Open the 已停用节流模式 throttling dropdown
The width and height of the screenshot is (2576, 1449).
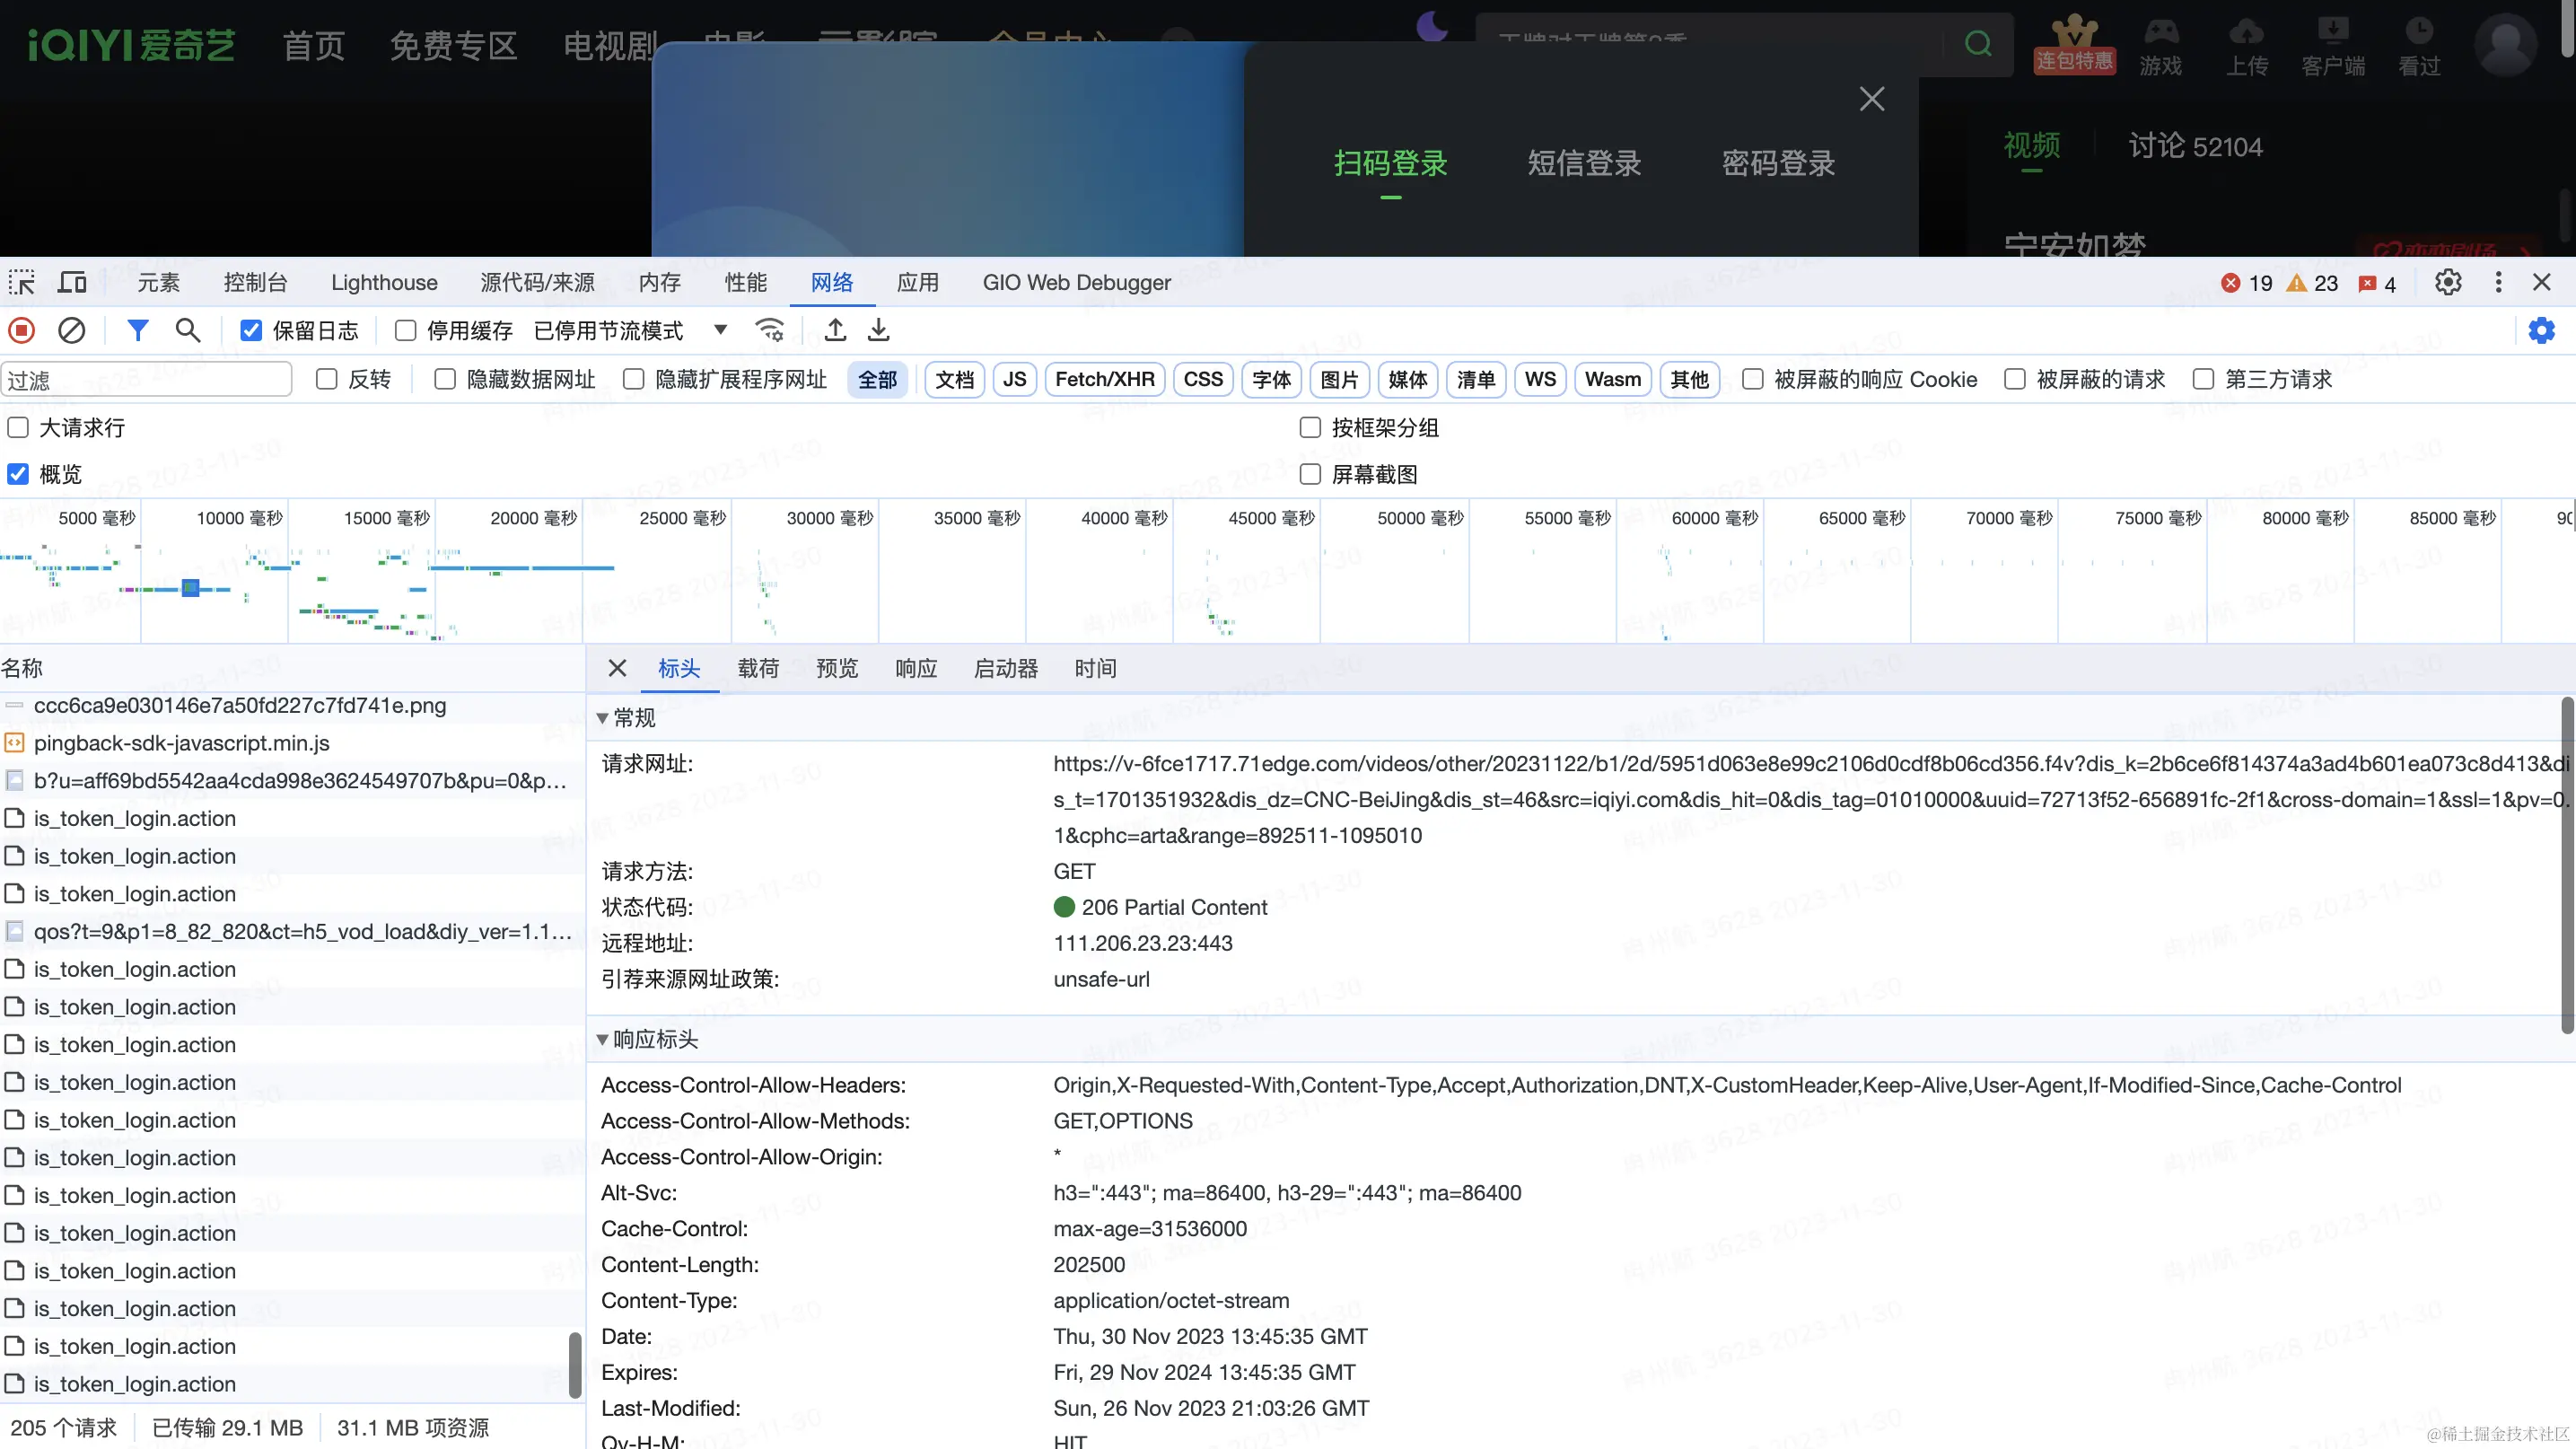point(631,330)
